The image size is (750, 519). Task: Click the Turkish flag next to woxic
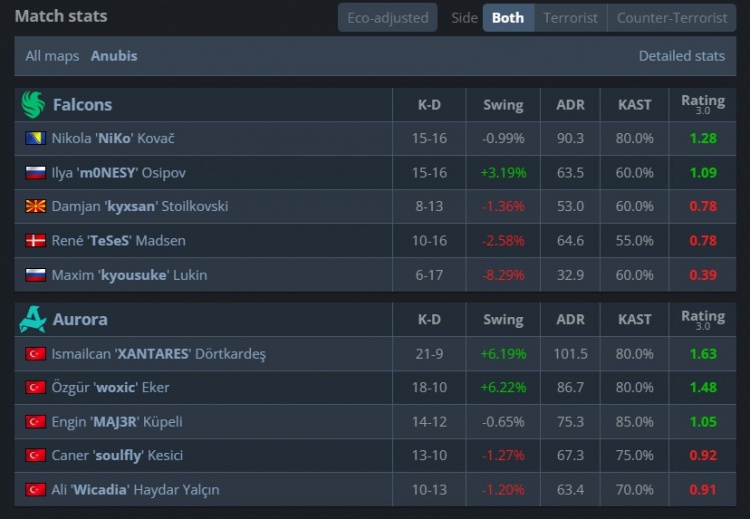click(35, 387)
